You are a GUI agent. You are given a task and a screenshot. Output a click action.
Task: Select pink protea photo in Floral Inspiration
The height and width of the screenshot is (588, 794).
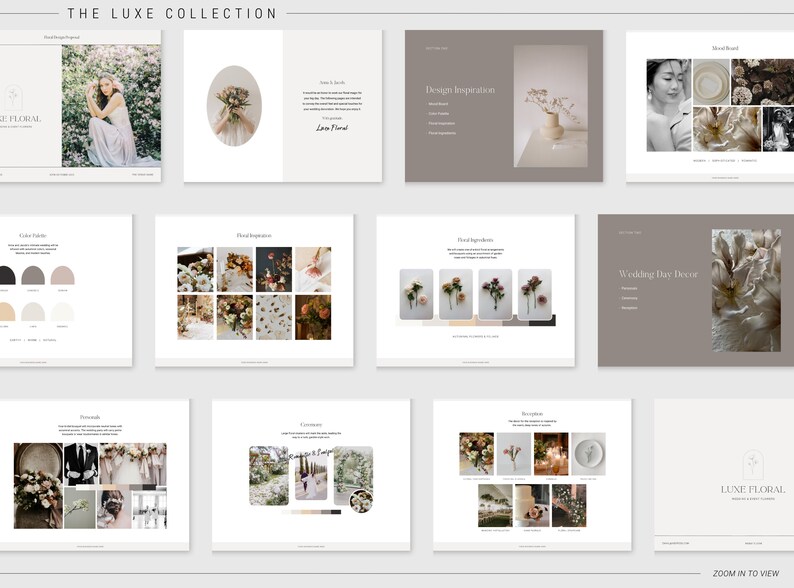pyautogui.click(x=313, y=269)
